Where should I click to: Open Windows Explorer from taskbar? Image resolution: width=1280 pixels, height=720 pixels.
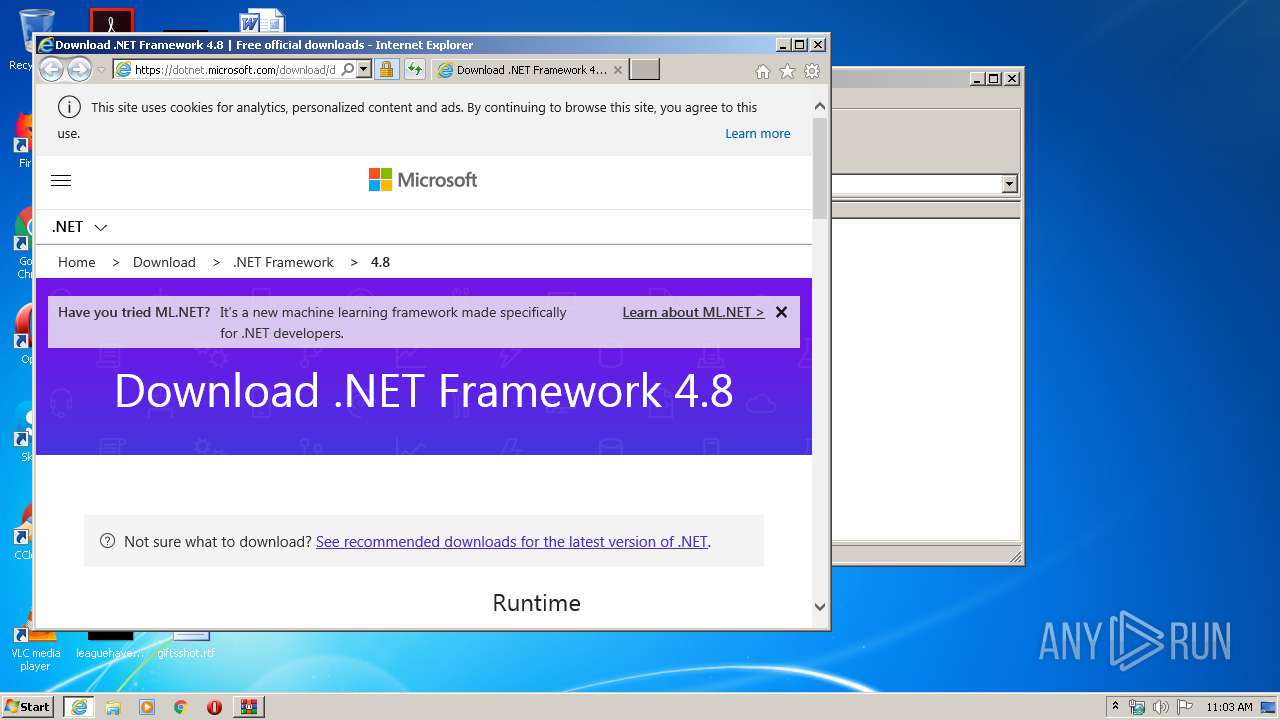tap(113, 707)
